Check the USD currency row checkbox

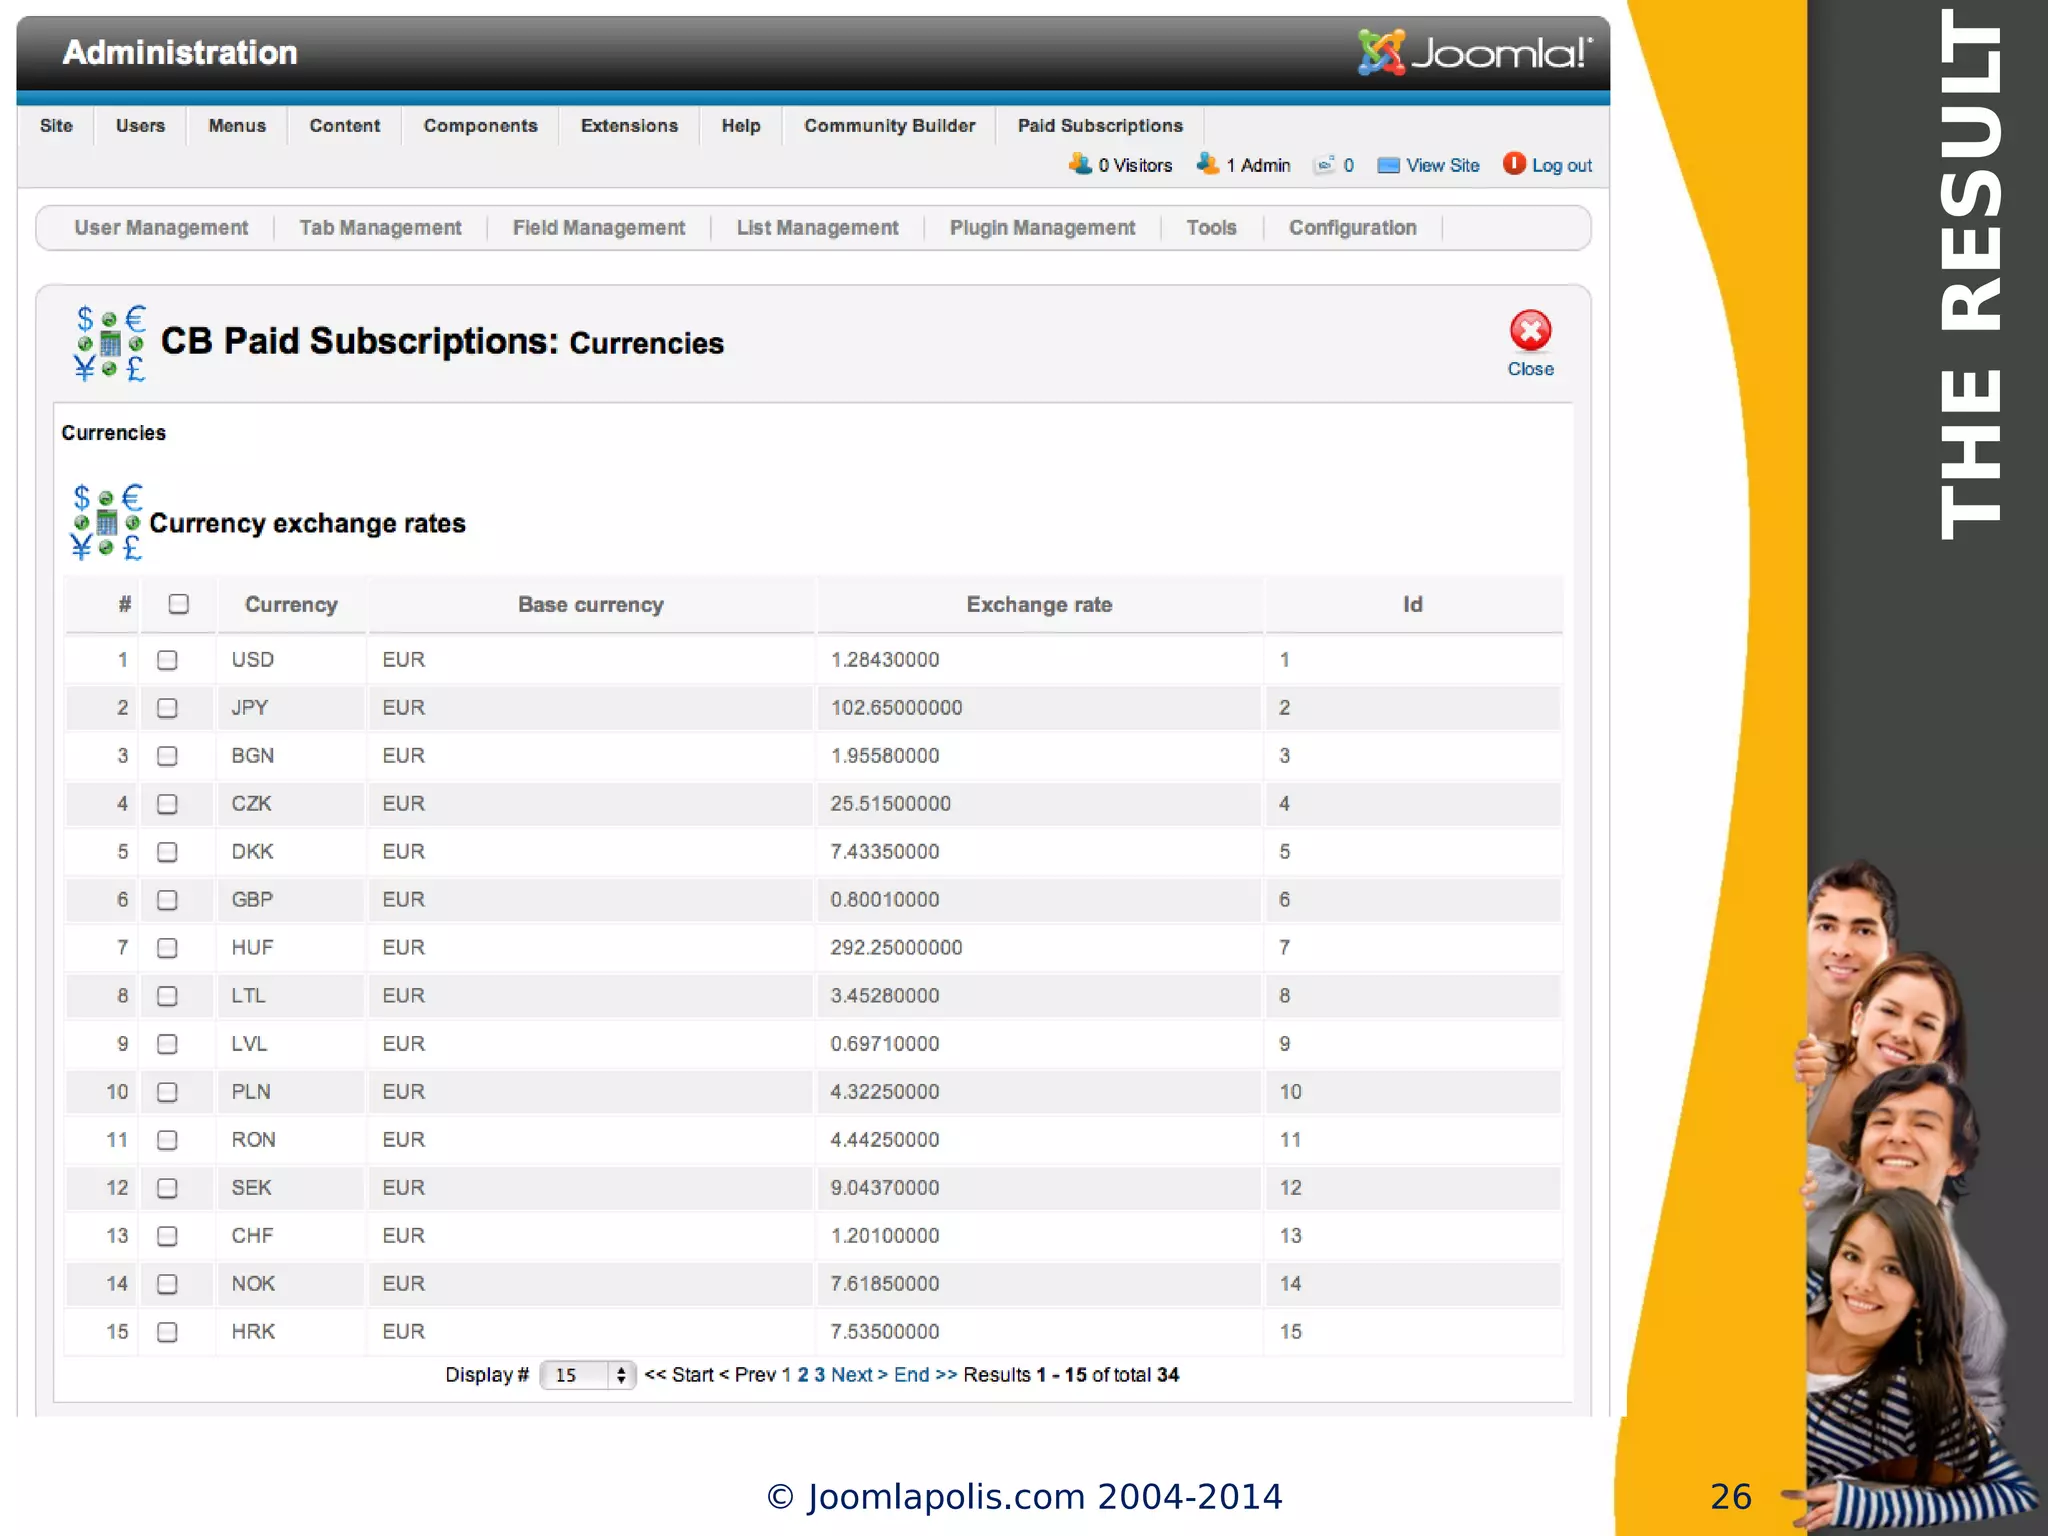click(167, 660)
